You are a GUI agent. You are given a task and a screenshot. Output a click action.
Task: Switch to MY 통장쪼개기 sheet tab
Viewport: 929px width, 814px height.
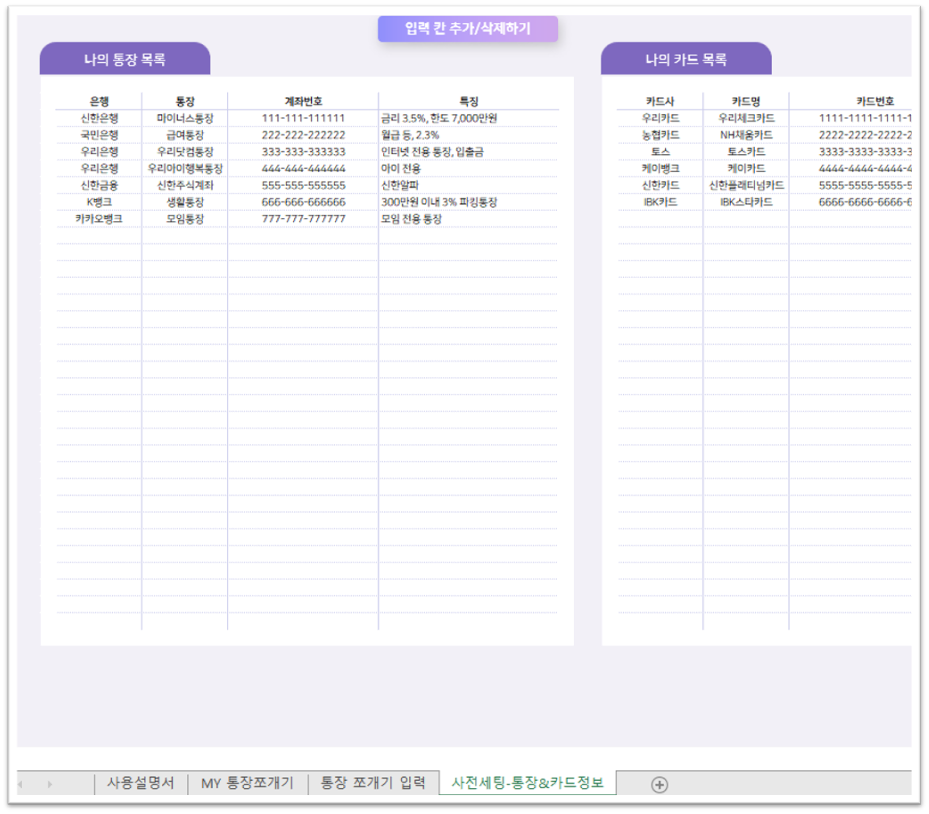[x=247, y=783]
